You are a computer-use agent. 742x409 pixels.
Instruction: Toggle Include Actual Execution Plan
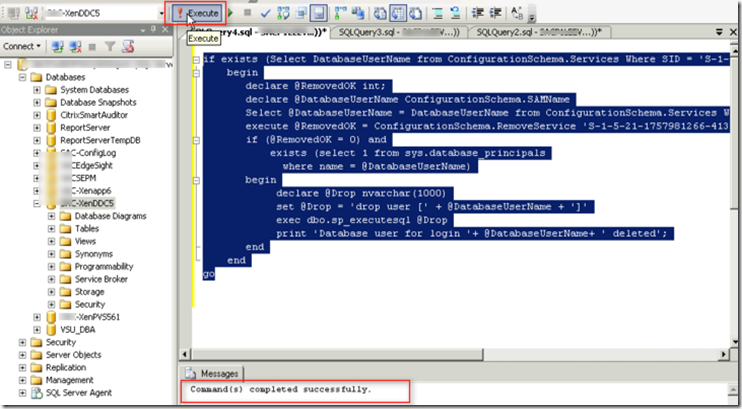click(341, 13)
